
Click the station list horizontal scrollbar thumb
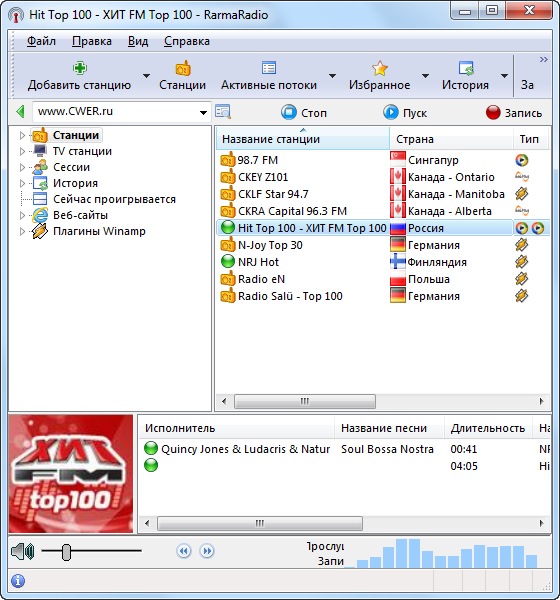click(305, 401)
